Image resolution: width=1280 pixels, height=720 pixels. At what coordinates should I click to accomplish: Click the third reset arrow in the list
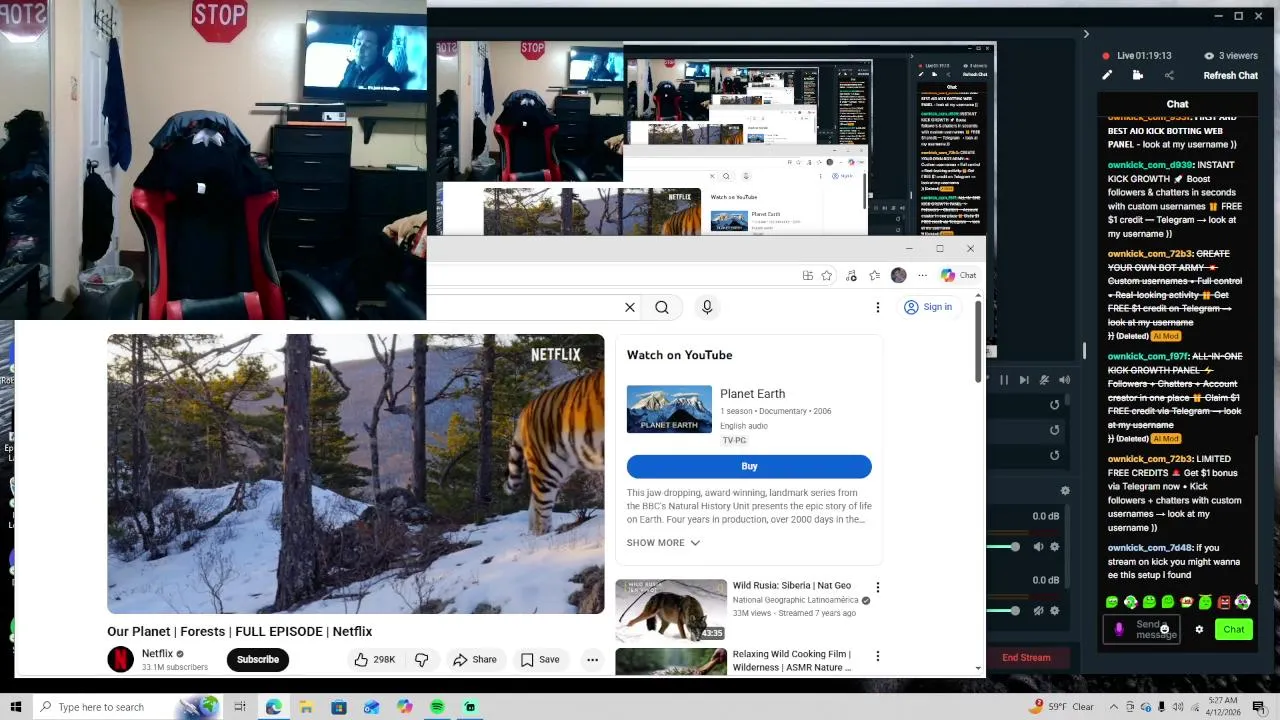(x=1054, y=455)
